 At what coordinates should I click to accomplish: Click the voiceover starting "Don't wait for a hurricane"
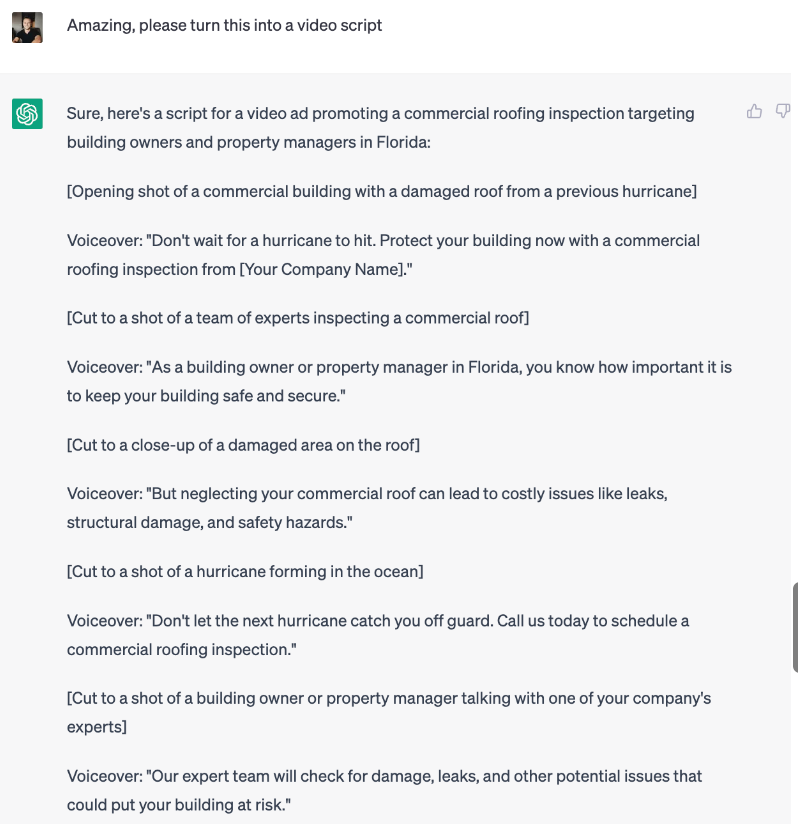point(383,241)
